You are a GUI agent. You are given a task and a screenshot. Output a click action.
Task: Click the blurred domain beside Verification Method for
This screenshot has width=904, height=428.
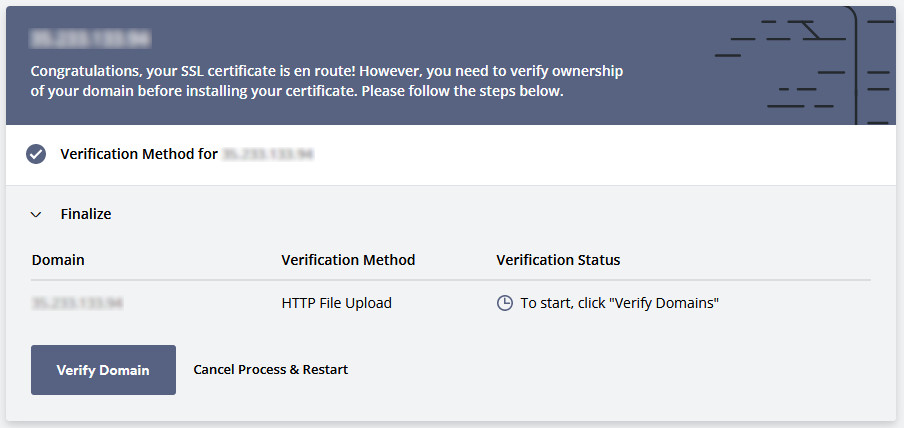coord(268,154)
